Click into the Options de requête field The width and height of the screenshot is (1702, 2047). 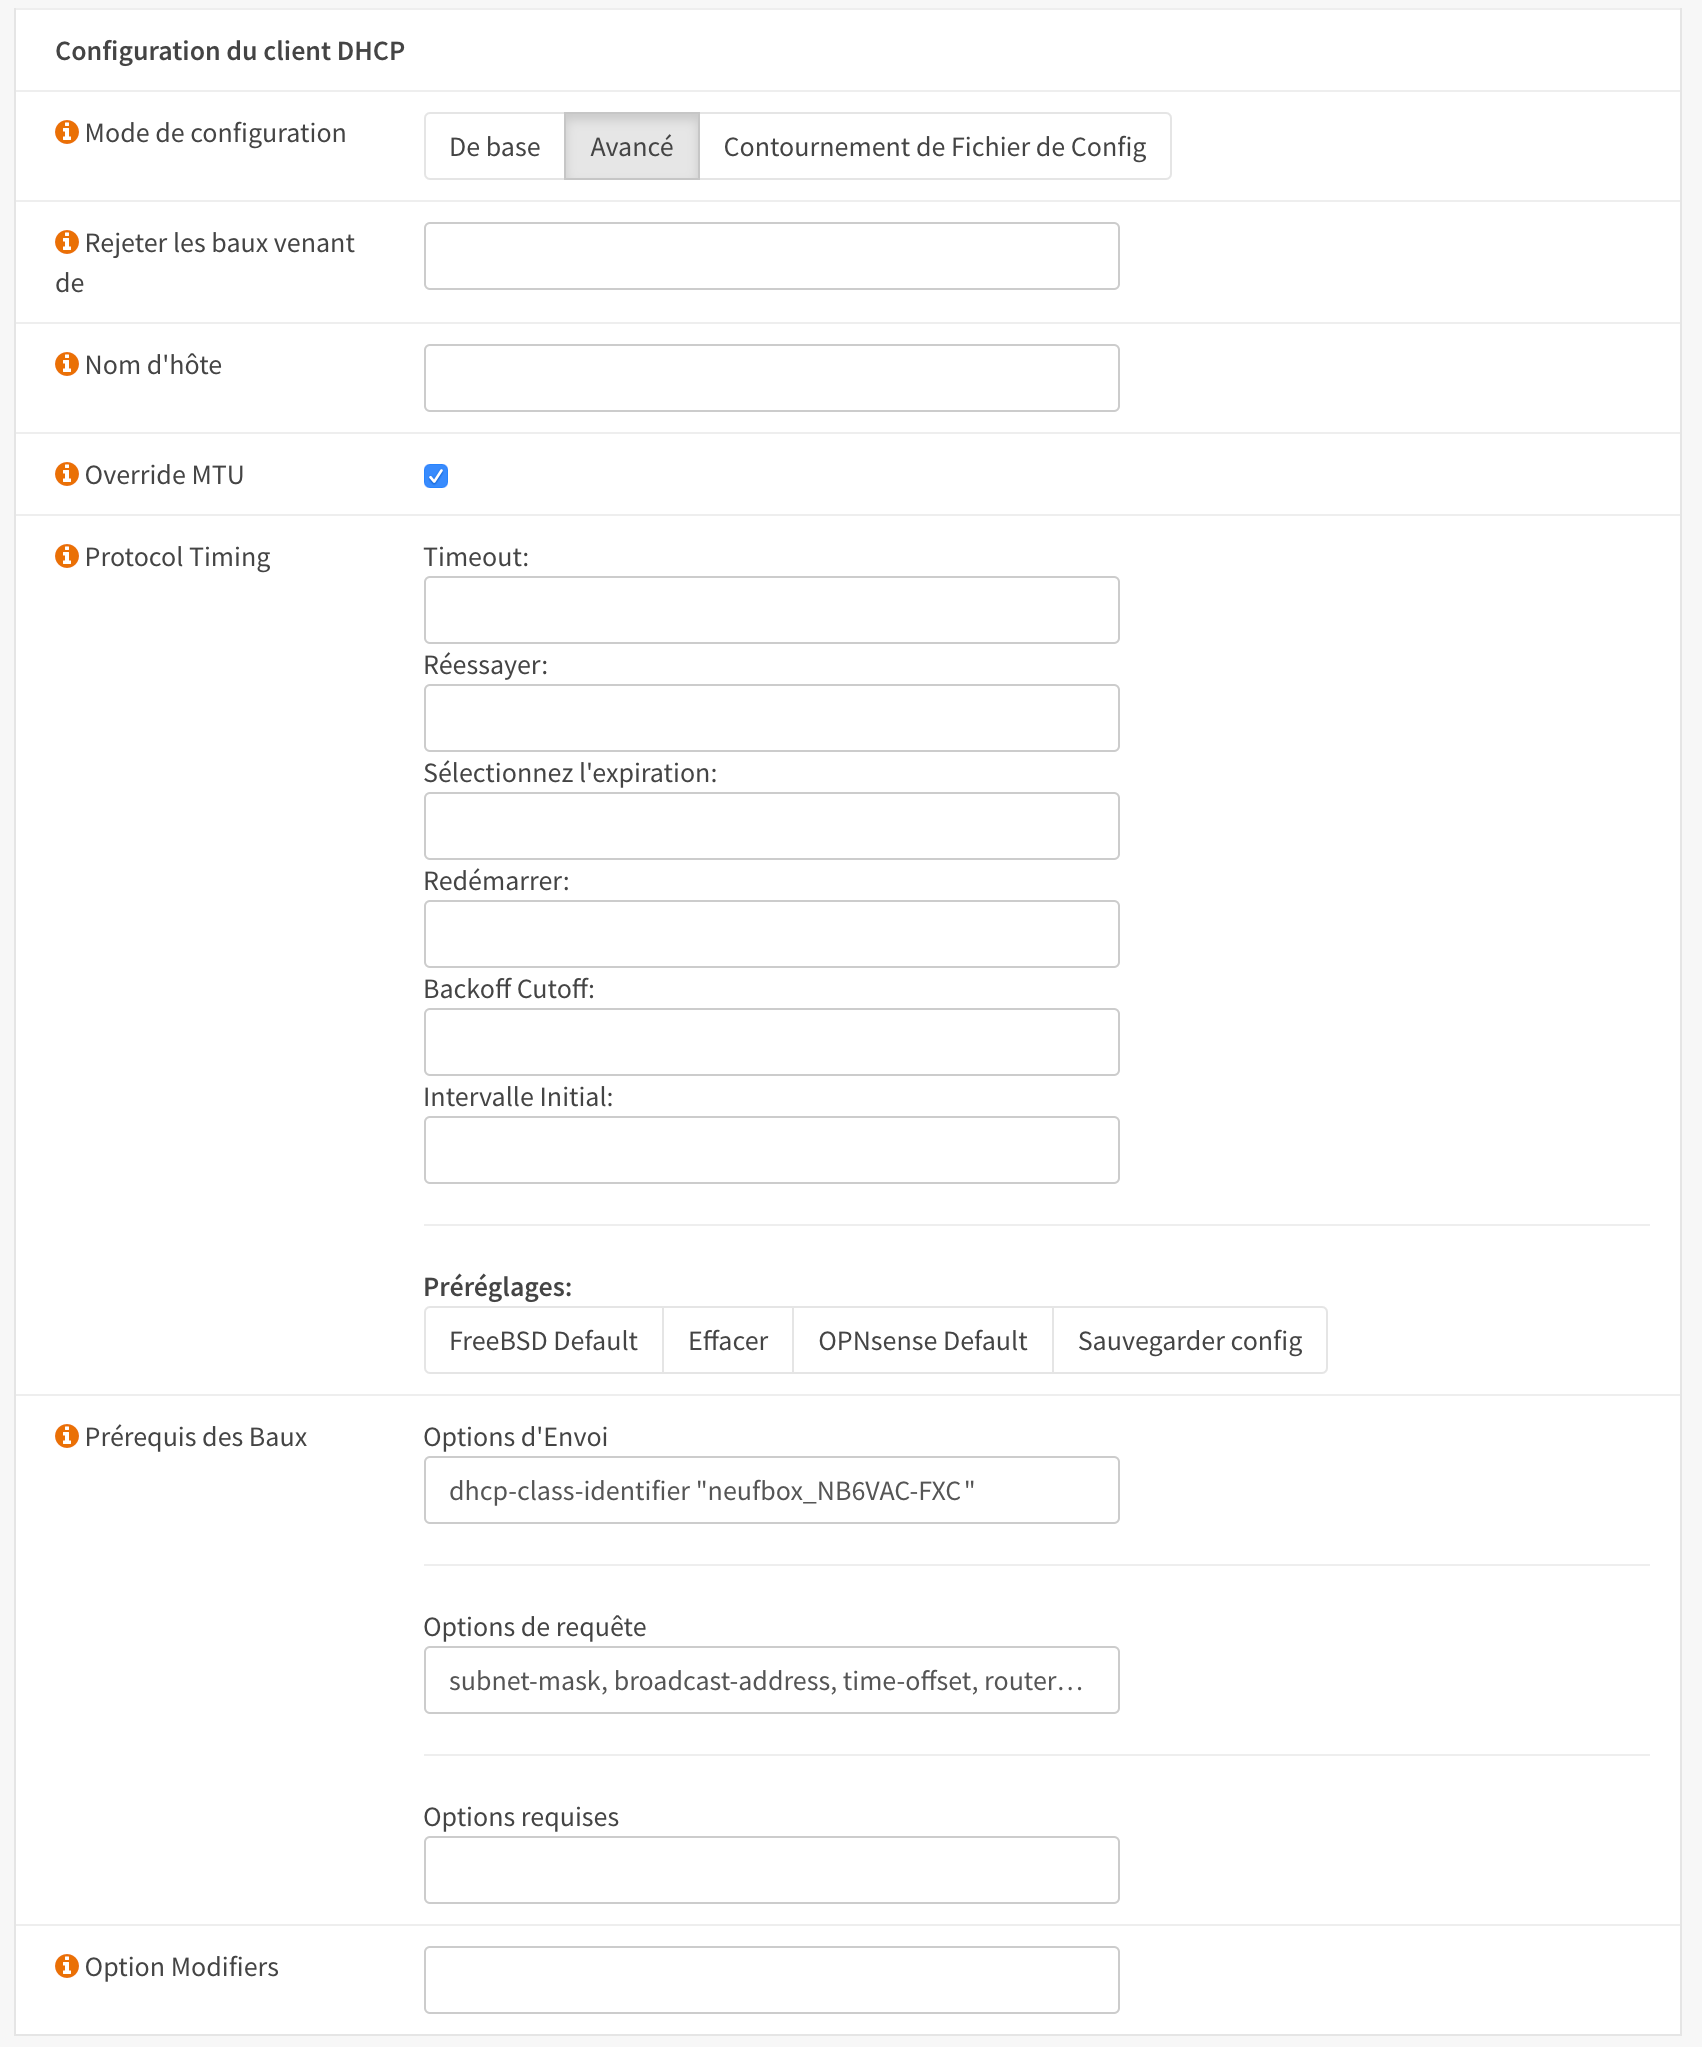(771, 1680)
